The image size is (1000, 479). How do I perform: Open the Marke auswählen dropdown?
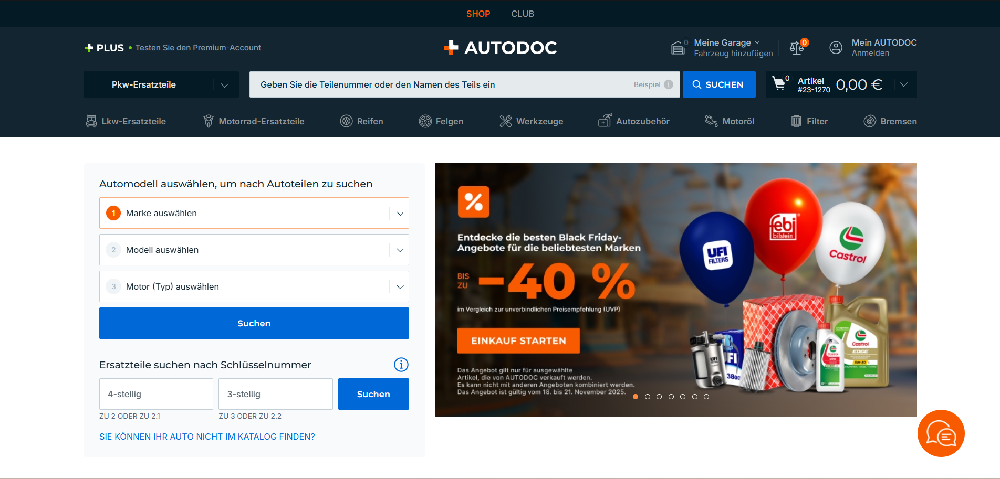(x=254, y=213)
